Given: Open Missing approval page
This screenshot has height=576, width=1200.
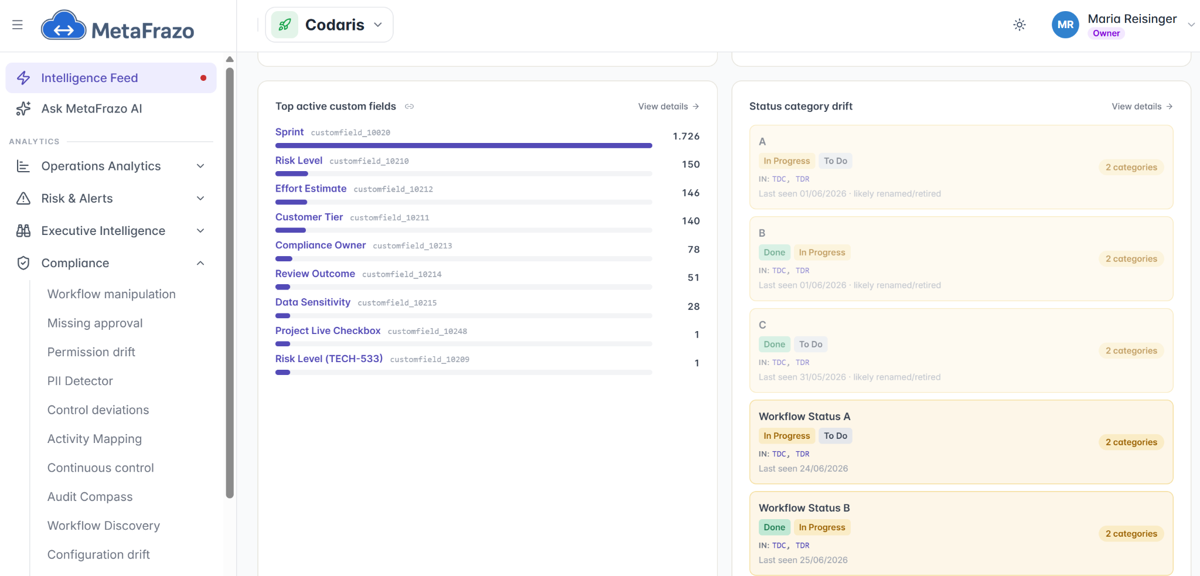Looking at the screenshot, I should (95, 323).
